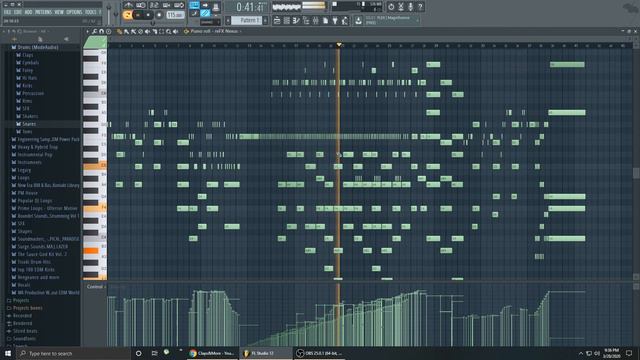Click the plug-shaped icon in the view toolbar
The image size is (640, 360).
tap(335, 20)
